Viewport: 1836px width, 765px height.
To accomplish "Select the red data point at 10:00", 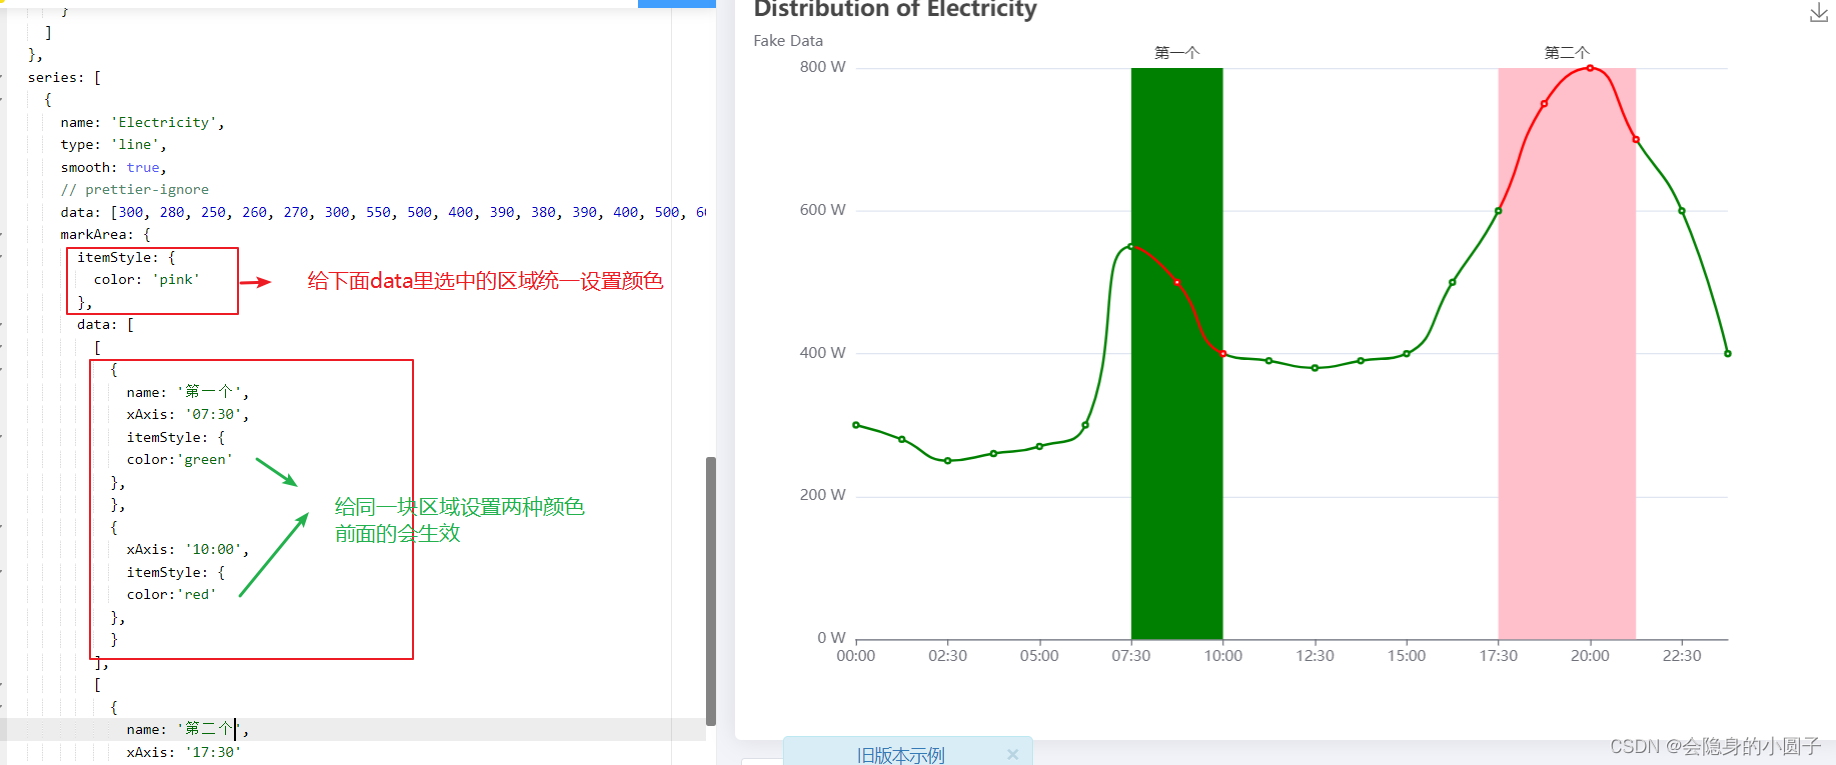I will point(1223,353).
